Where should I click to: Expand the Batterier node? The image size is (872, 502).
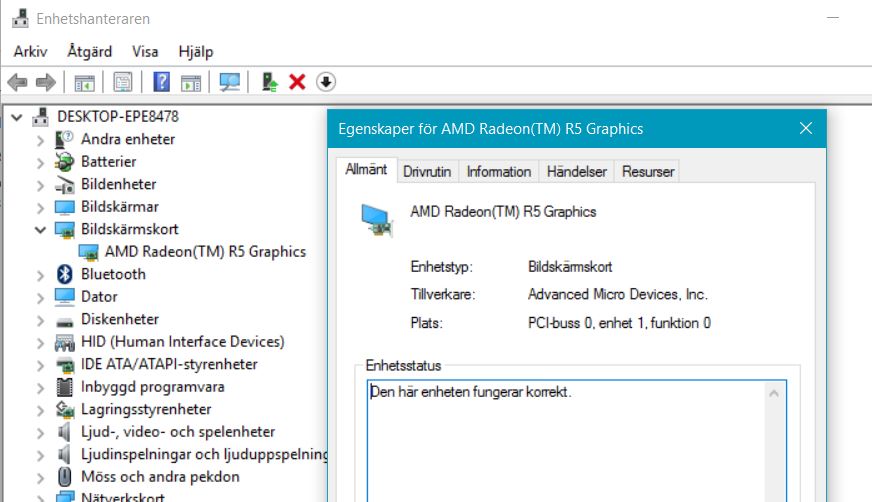click(40, 163)
